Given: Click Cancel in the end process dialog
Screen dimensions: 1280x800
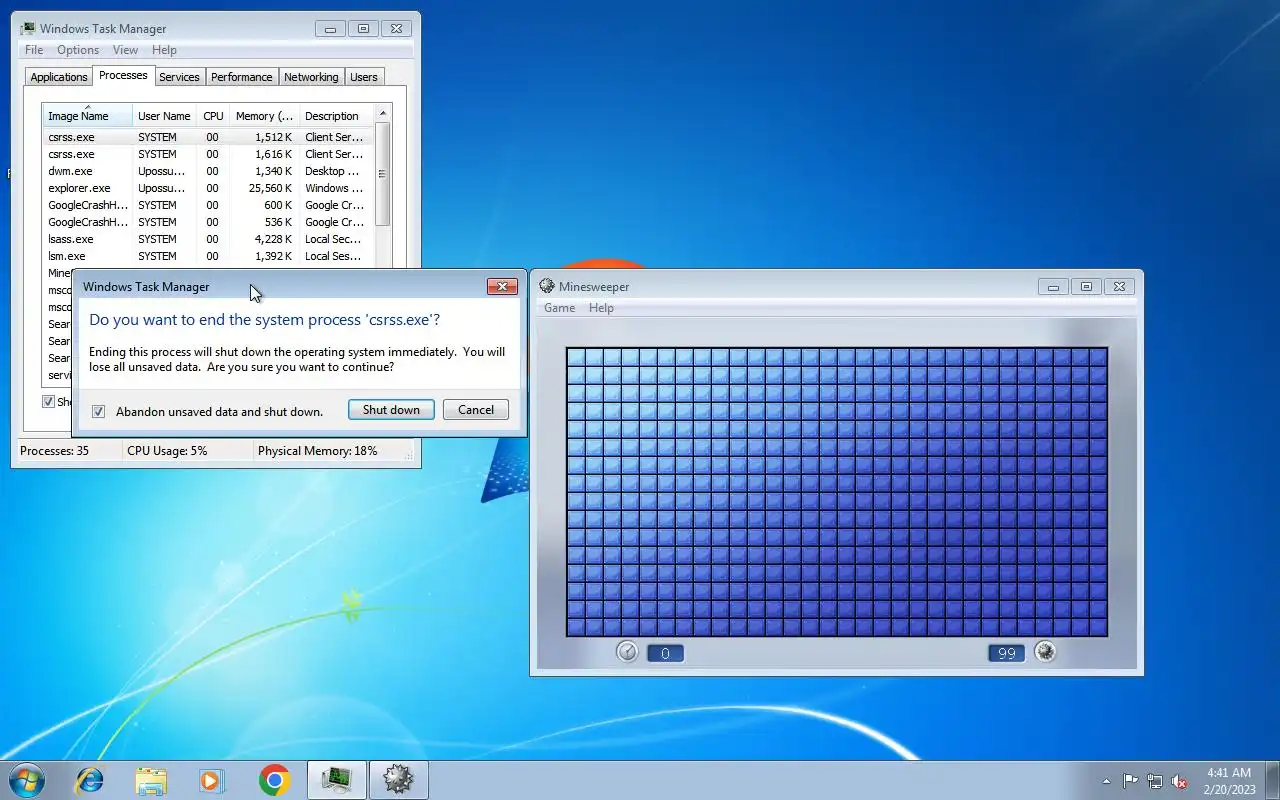Looking at the screenshot, I should [x=476, y=409].
